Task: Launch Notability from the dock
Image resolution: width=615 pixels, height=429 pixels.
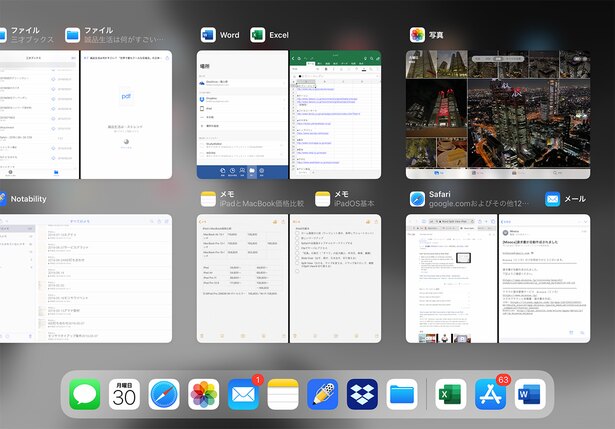Action: [x=322, y=394]
